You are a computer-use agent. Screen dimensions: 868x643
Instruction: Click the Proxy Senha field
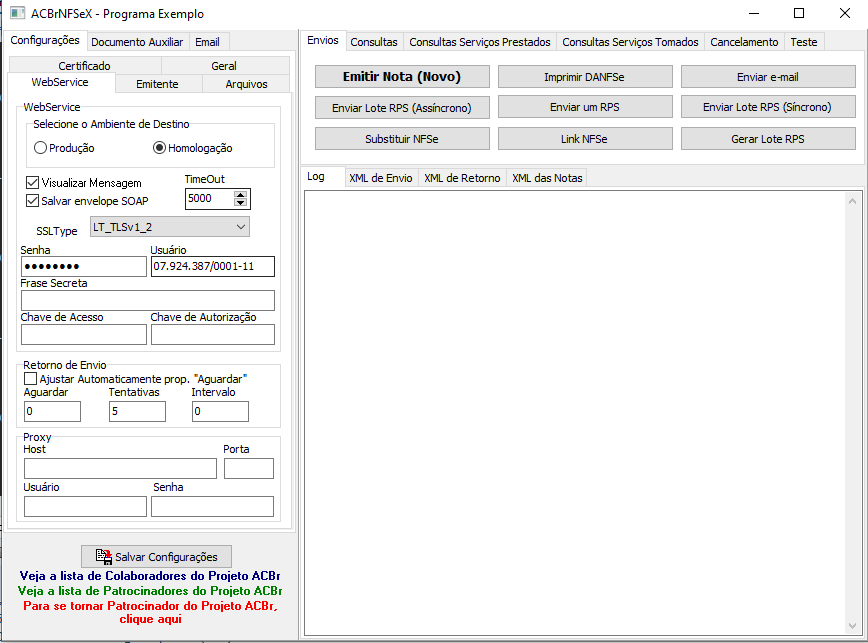pyautogui.click(x=213, y=506)
